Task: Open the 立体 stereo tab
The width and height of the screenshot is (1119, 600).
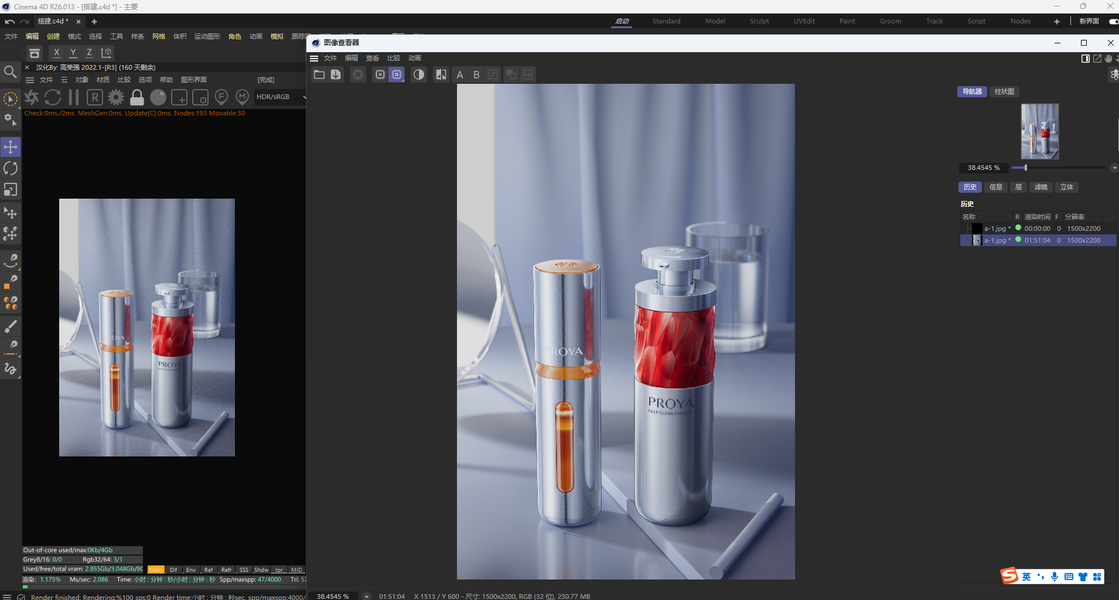Action: click(1066, 187)
